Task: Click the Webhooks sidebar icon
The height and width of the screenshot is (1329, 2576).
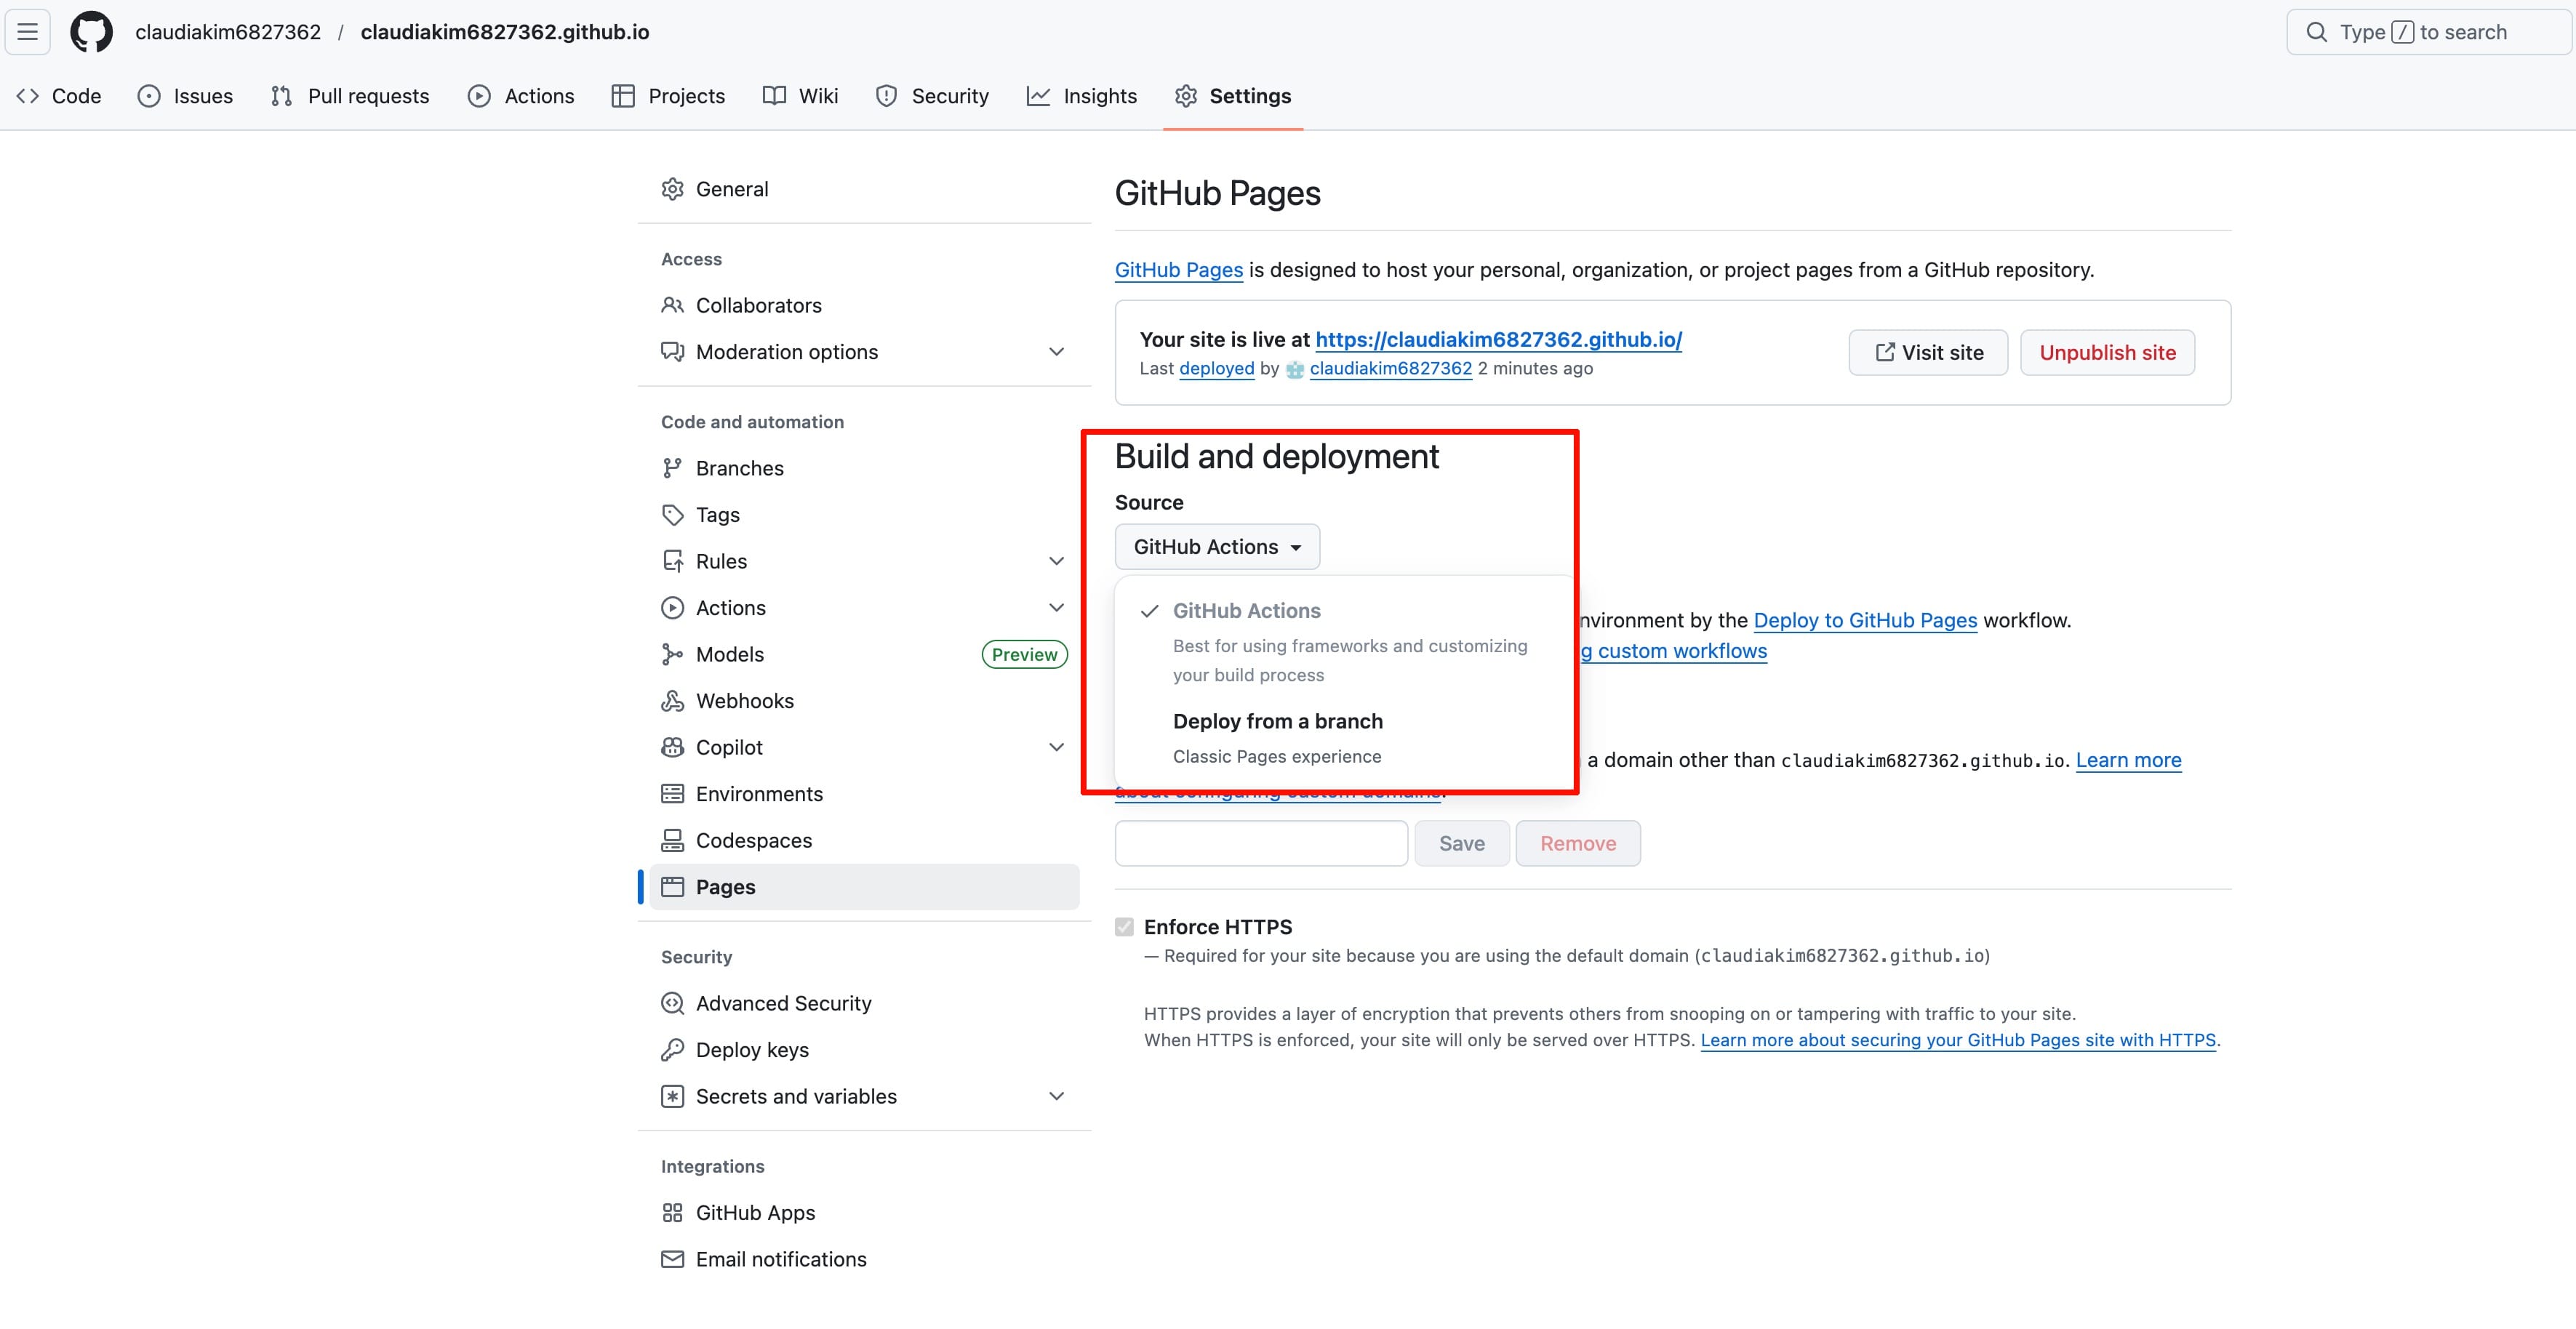Action: (672, 701)
